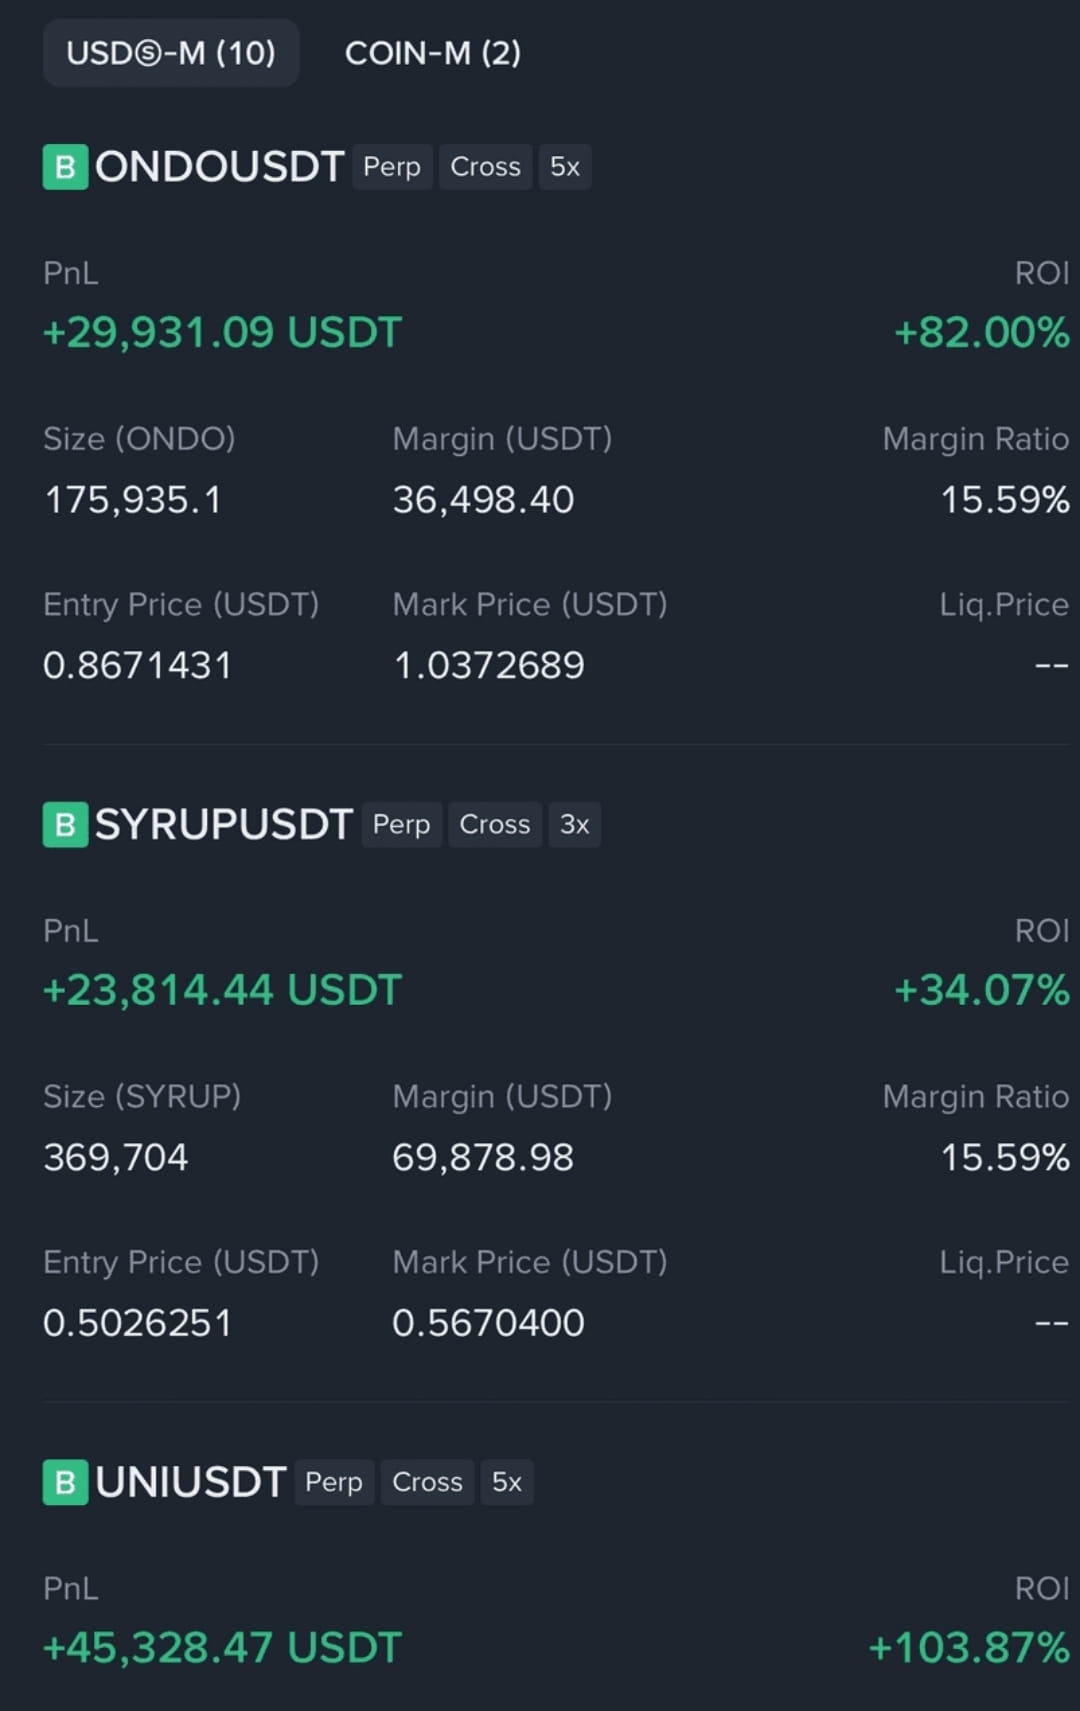The image size is (1080, 1711).
Task: Tap the green B icon beside ONDOUSDT
Action: pos(65,167)
